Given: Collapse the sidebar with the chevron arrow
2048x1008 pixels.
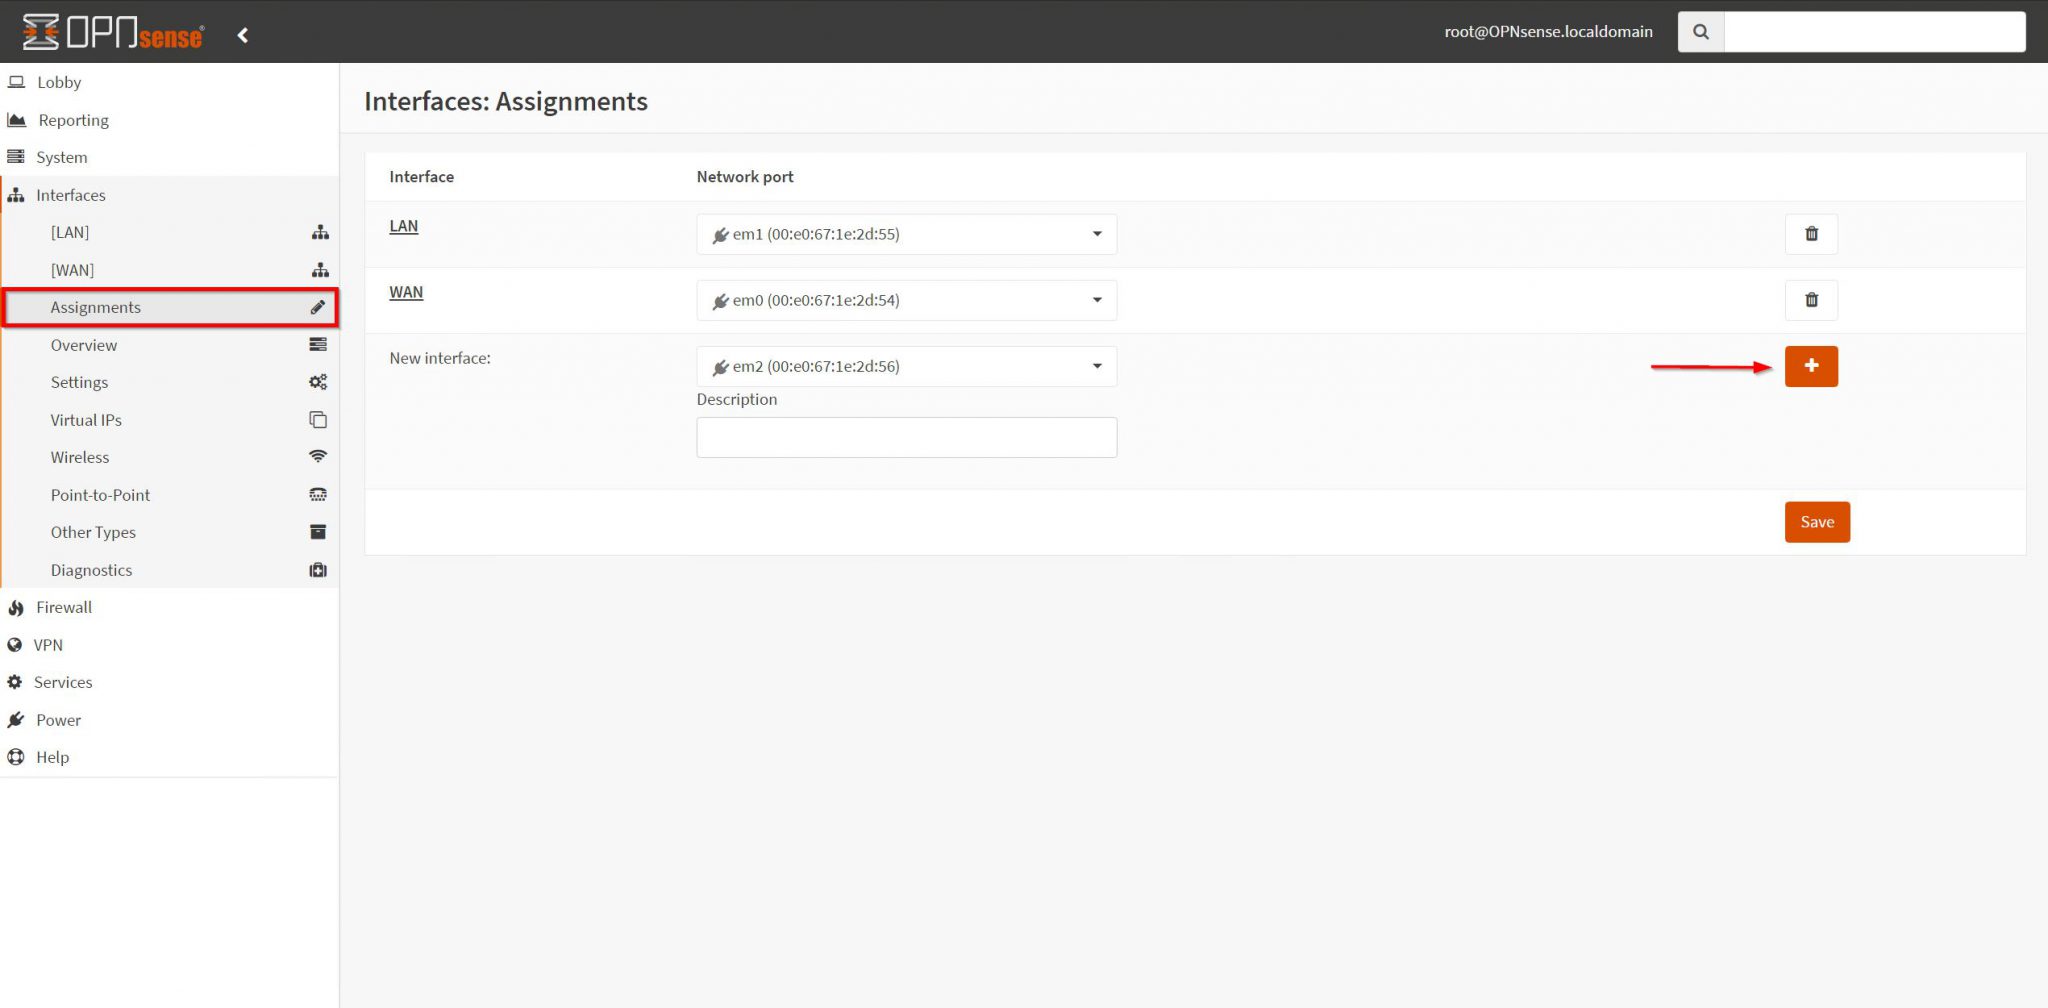Looking at the screenshot, I should click(243, 35).
